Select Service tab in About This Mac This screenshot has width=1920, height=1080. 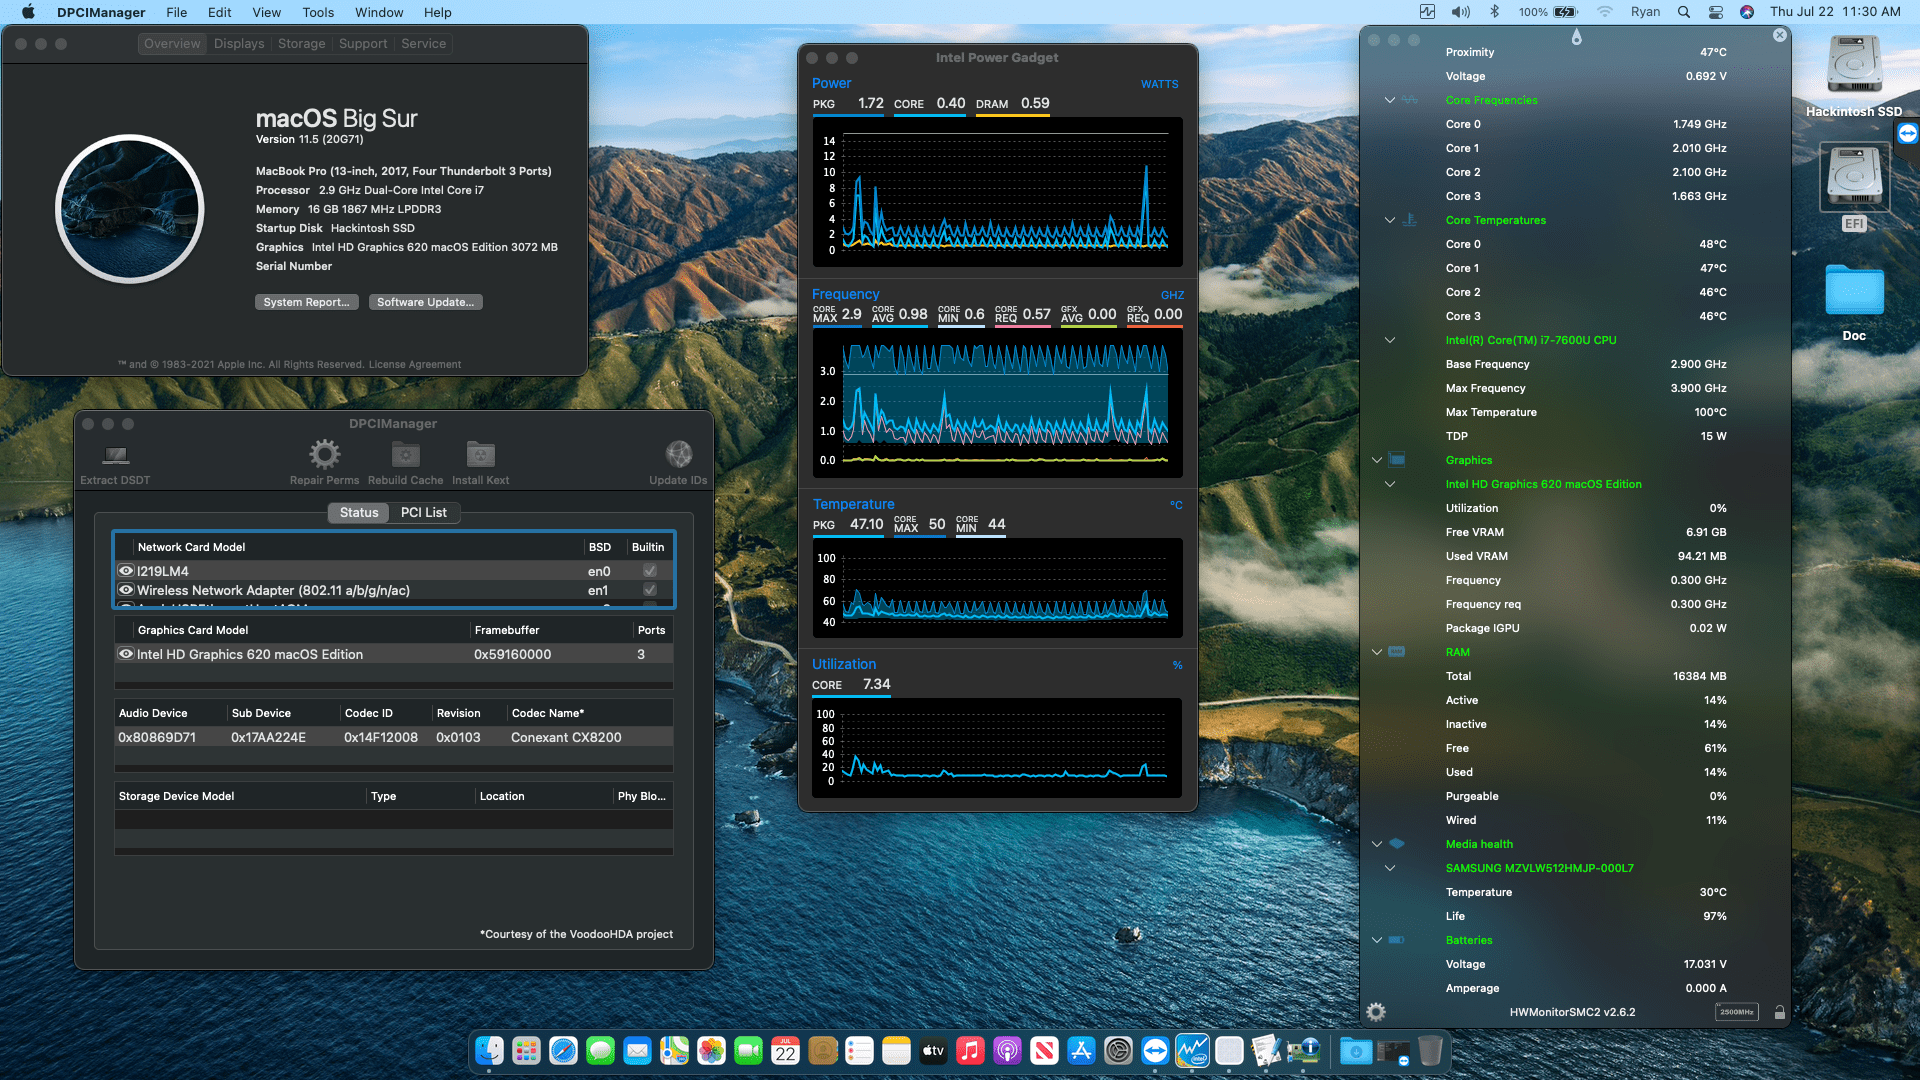[424, 44]
